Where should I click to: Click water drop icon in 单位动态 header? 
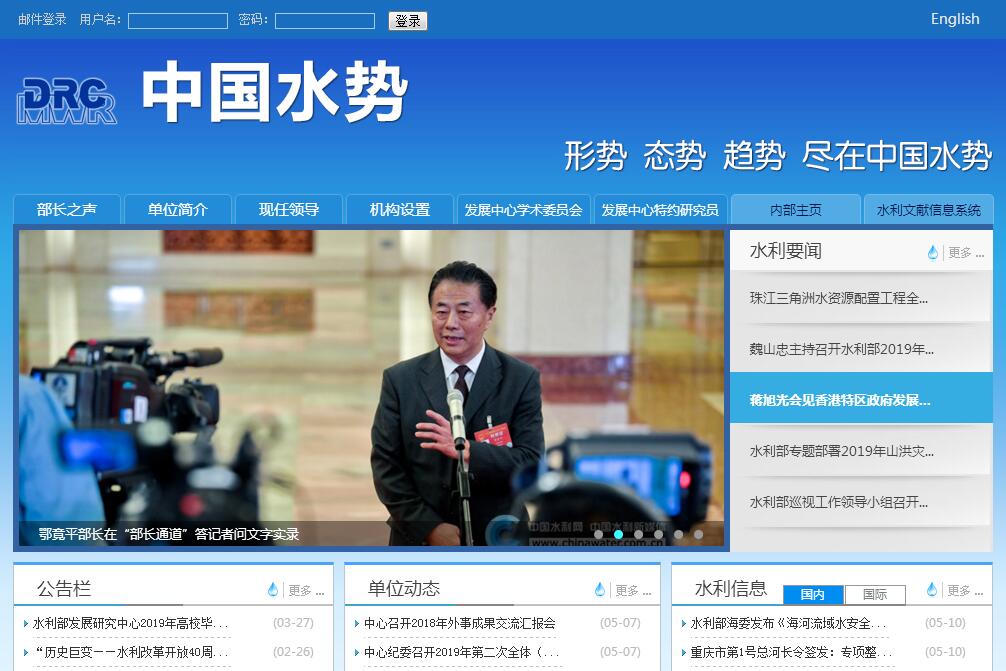[x=600, y=590]
